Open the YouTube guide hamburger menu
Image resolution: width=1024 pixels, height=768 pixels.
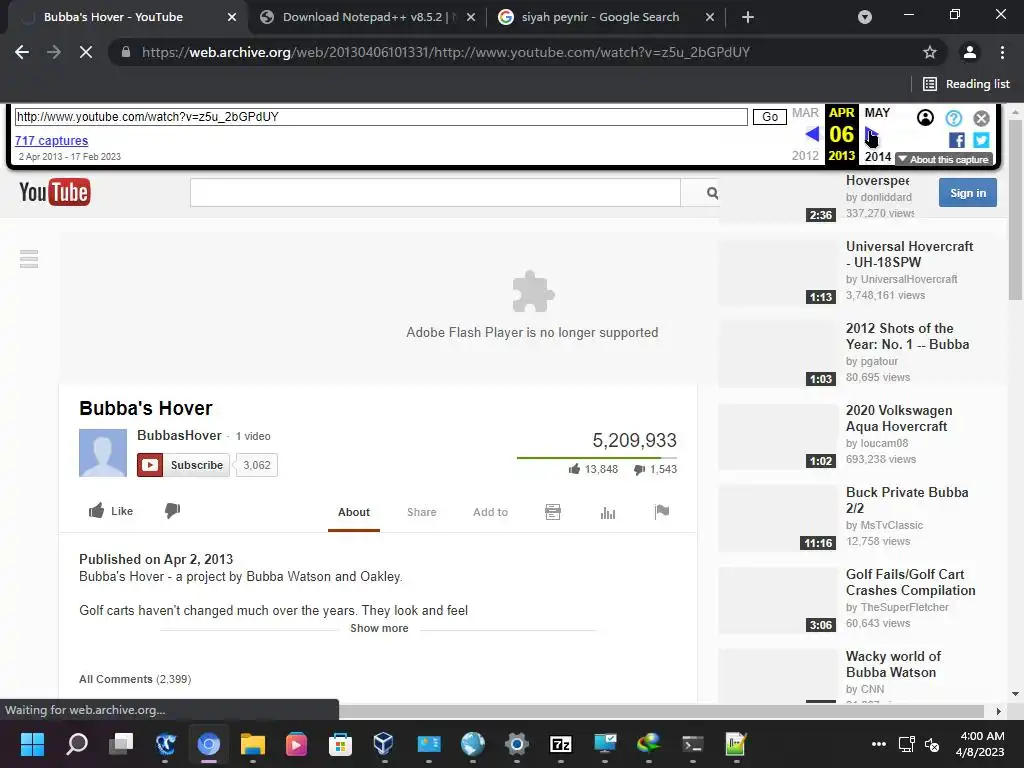click(29, 259)
